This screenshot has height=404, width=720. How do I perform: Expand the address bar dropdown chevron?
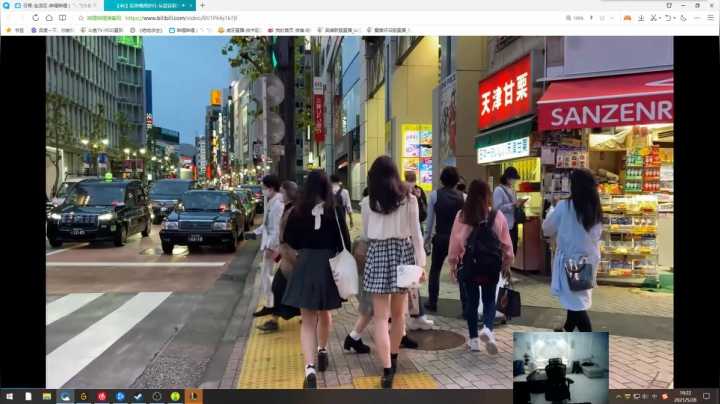click(x=612, y=18)
